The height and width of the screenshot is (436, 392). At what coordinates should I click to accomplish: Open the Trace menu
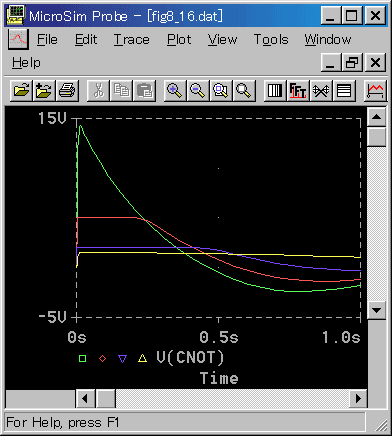coord(132,40)
